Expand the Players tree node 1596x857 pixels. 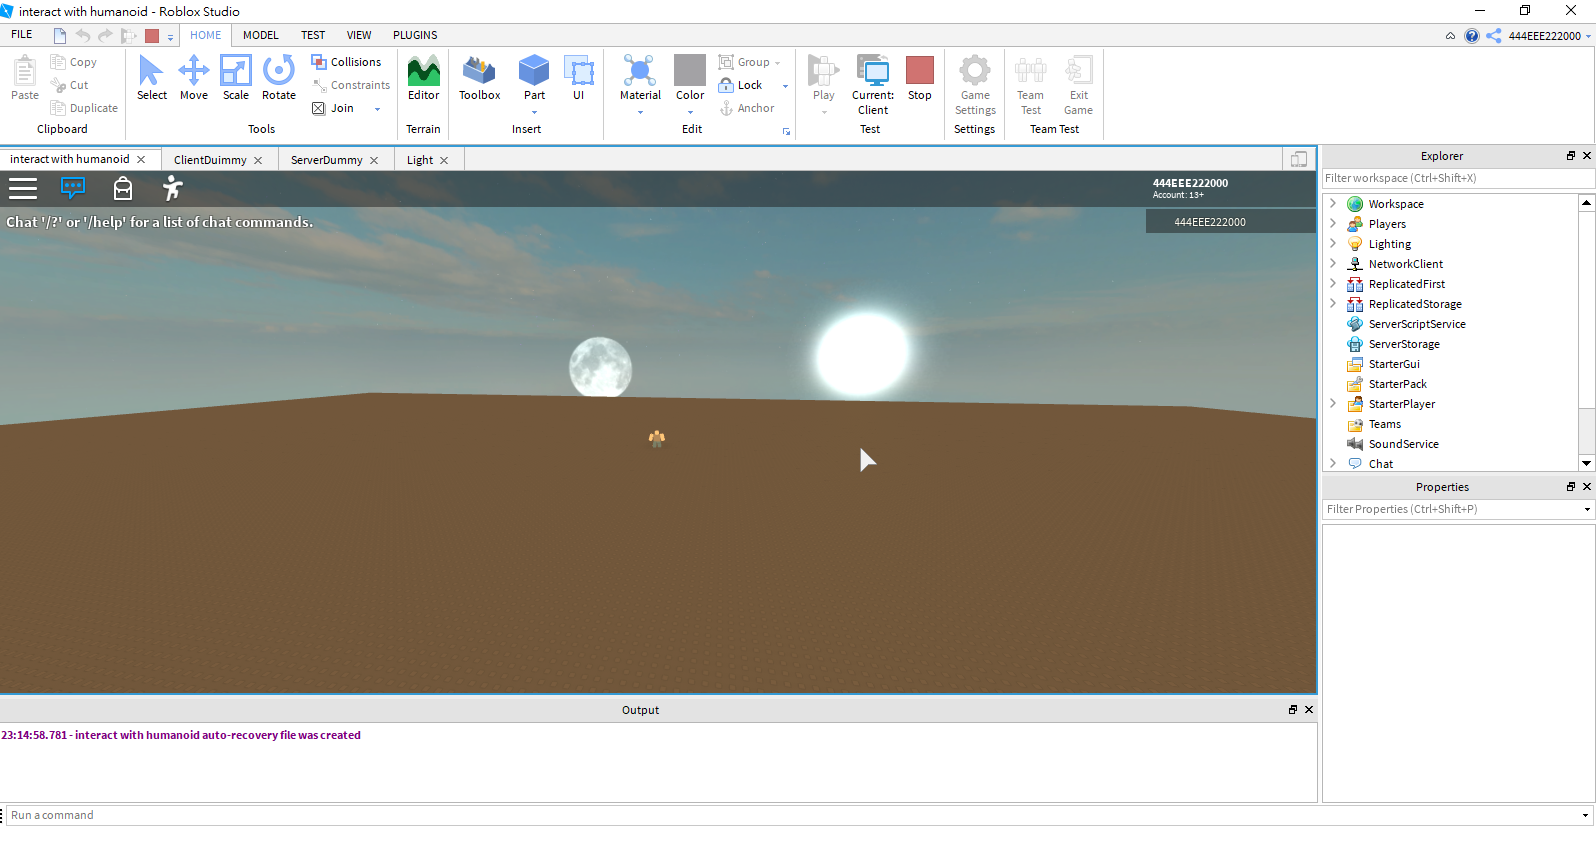1333,223
